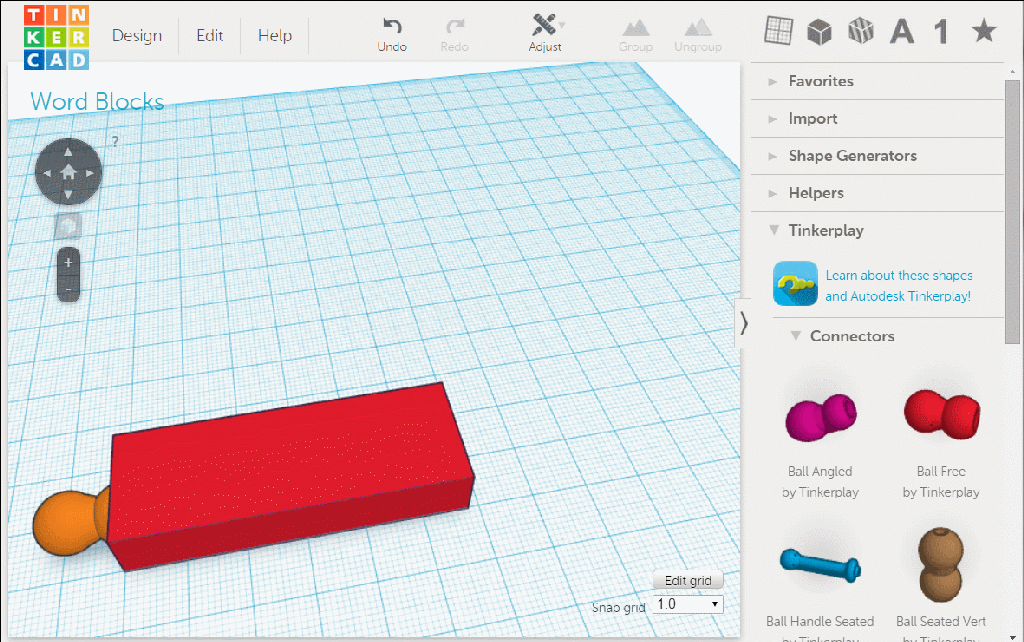The height and width of the screenshot is (642, 1024).
Task: Click the home view button
Action: pyautogui.click(x=69, y=172)
